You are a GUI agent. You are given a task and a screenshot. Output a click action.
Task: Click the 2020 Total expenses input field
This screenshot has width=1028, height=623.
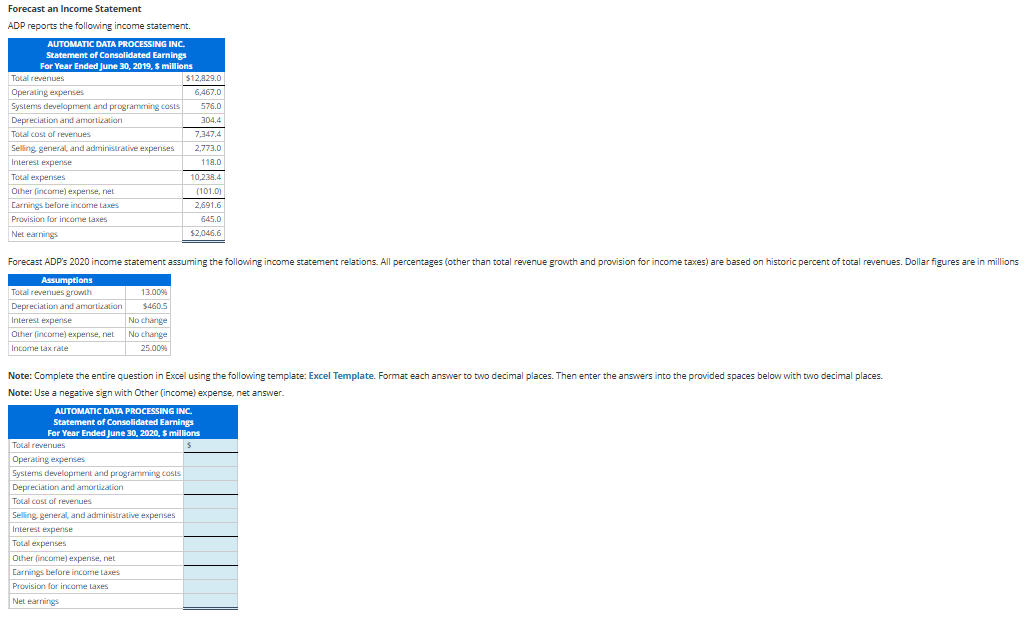click(210, 544)
